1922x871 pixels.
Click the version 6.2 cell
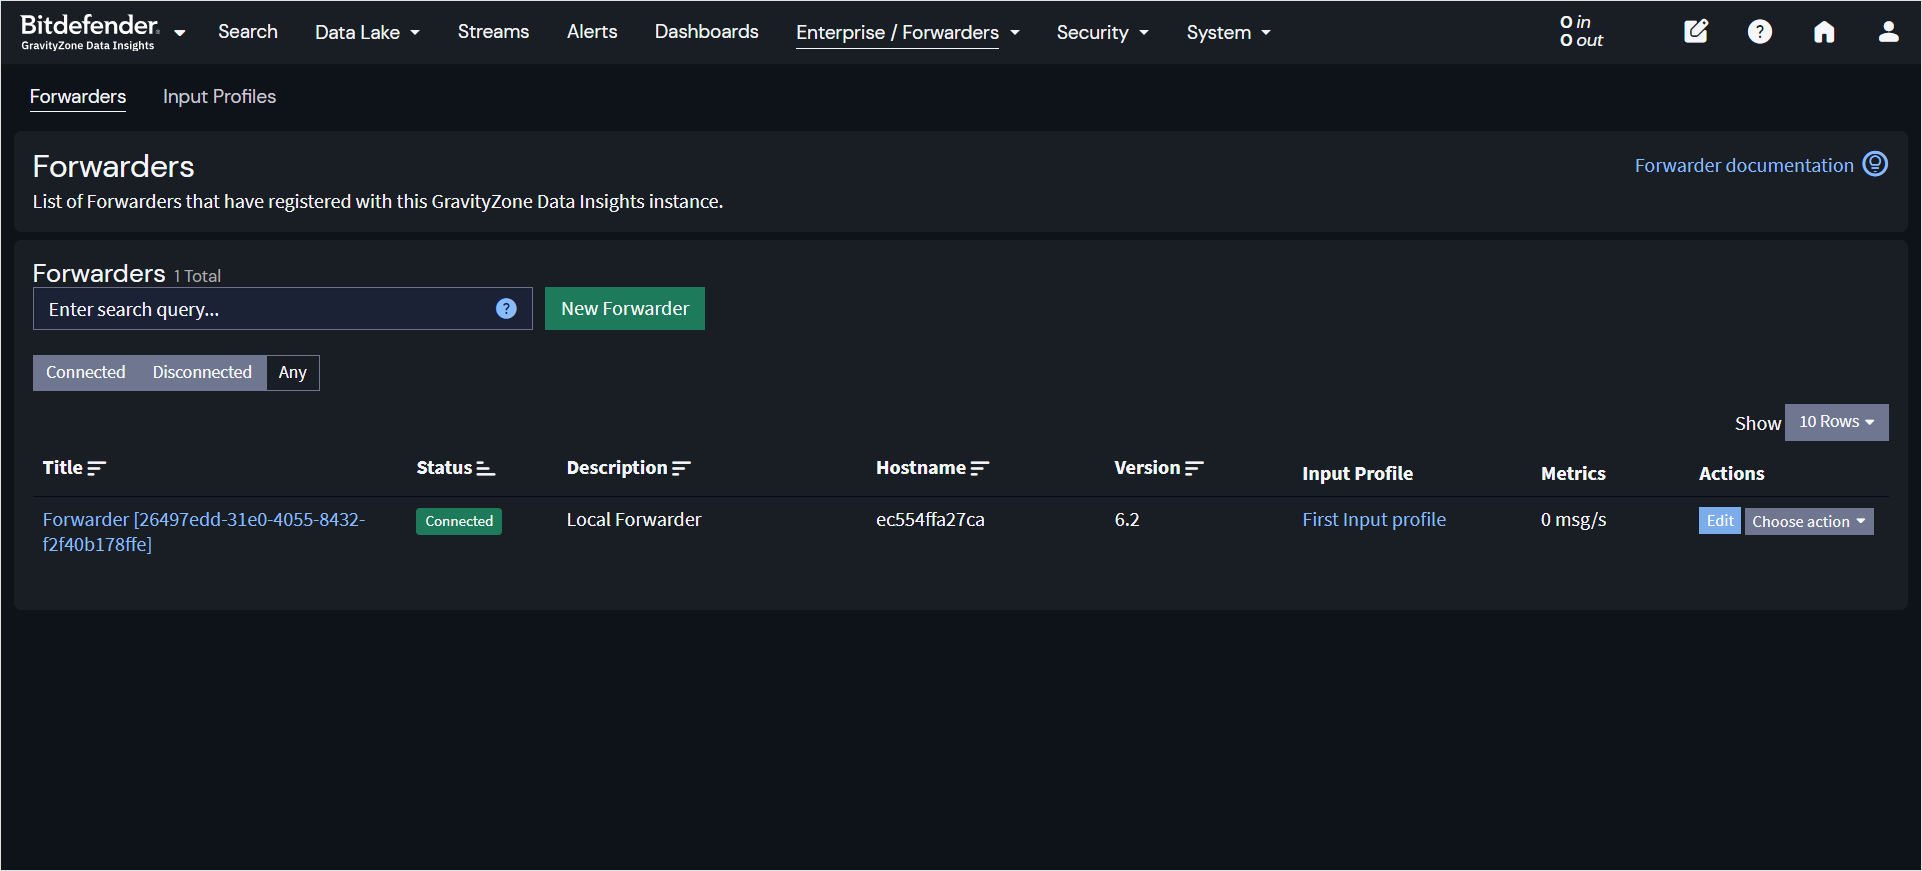tap(1127, 520)
